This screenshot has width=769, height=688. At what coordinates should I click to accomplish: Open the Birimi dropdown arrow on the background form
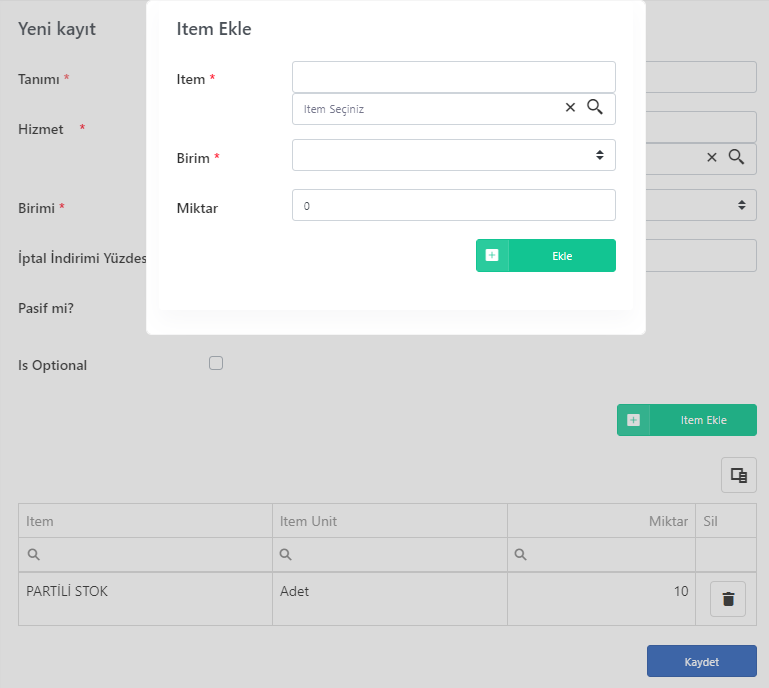742,205
